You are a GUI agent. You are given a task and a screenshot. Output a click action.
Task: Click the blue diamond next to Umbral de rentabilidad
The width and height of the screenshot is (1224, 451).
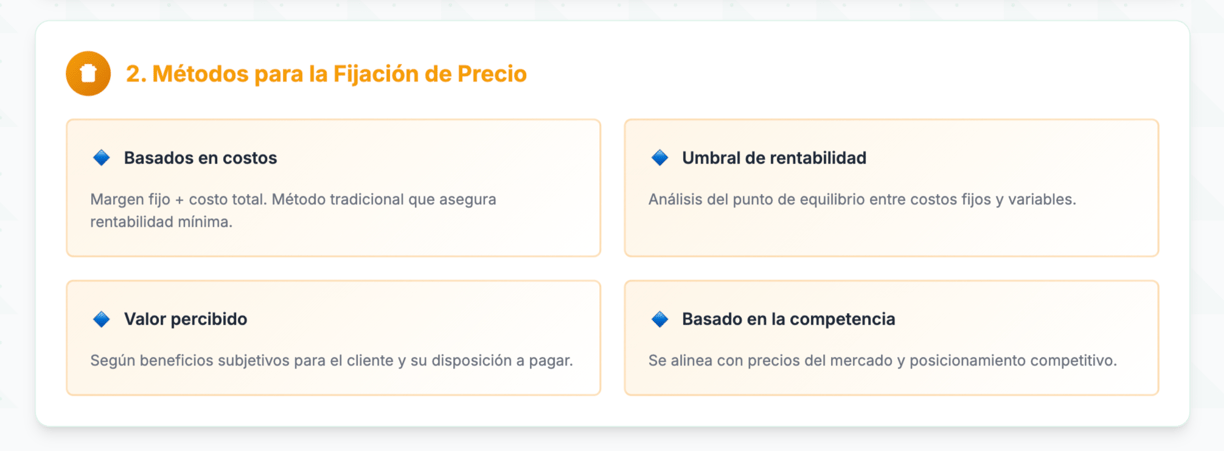(x=659, y=158)
